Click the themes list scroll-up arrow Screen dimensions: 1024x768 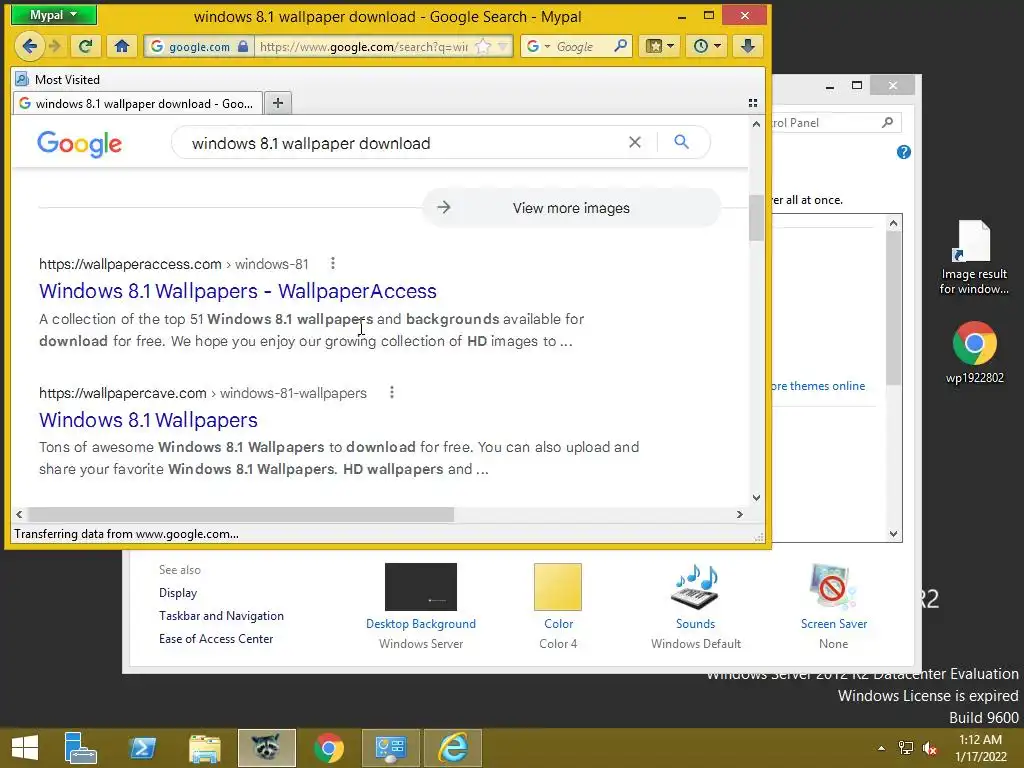click(893, 223)
